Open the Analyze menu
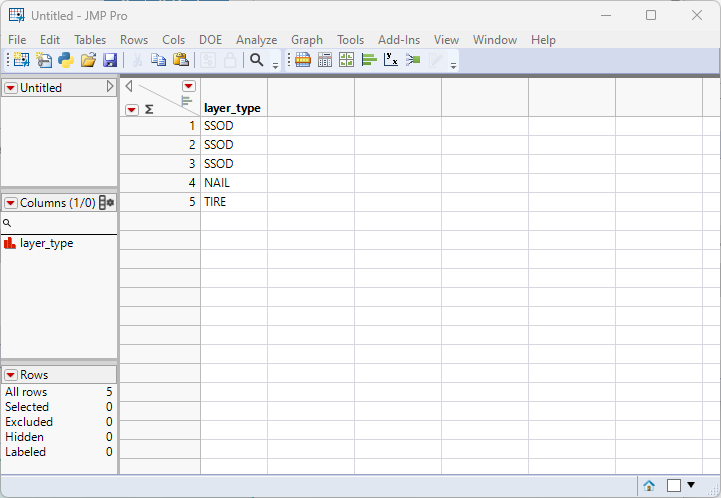721x498 pixels. 257,40
